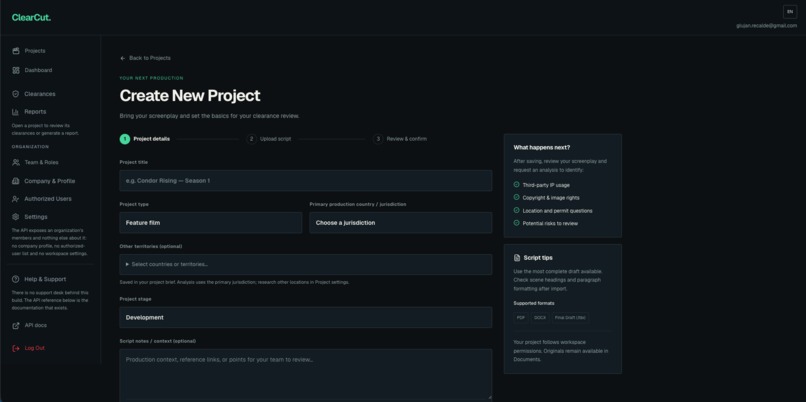
Task: Click the Help & Support question icon
Action: coord(16,279)
